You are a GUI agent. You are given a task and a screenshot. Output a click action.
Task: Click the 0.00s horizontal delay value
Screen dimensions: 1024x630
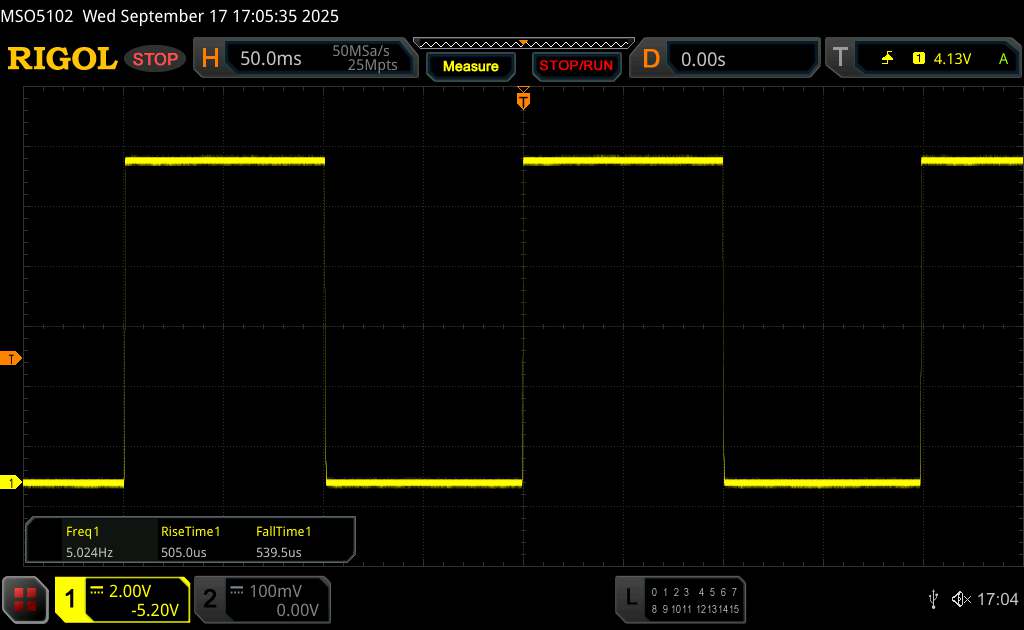click(703, 59)
